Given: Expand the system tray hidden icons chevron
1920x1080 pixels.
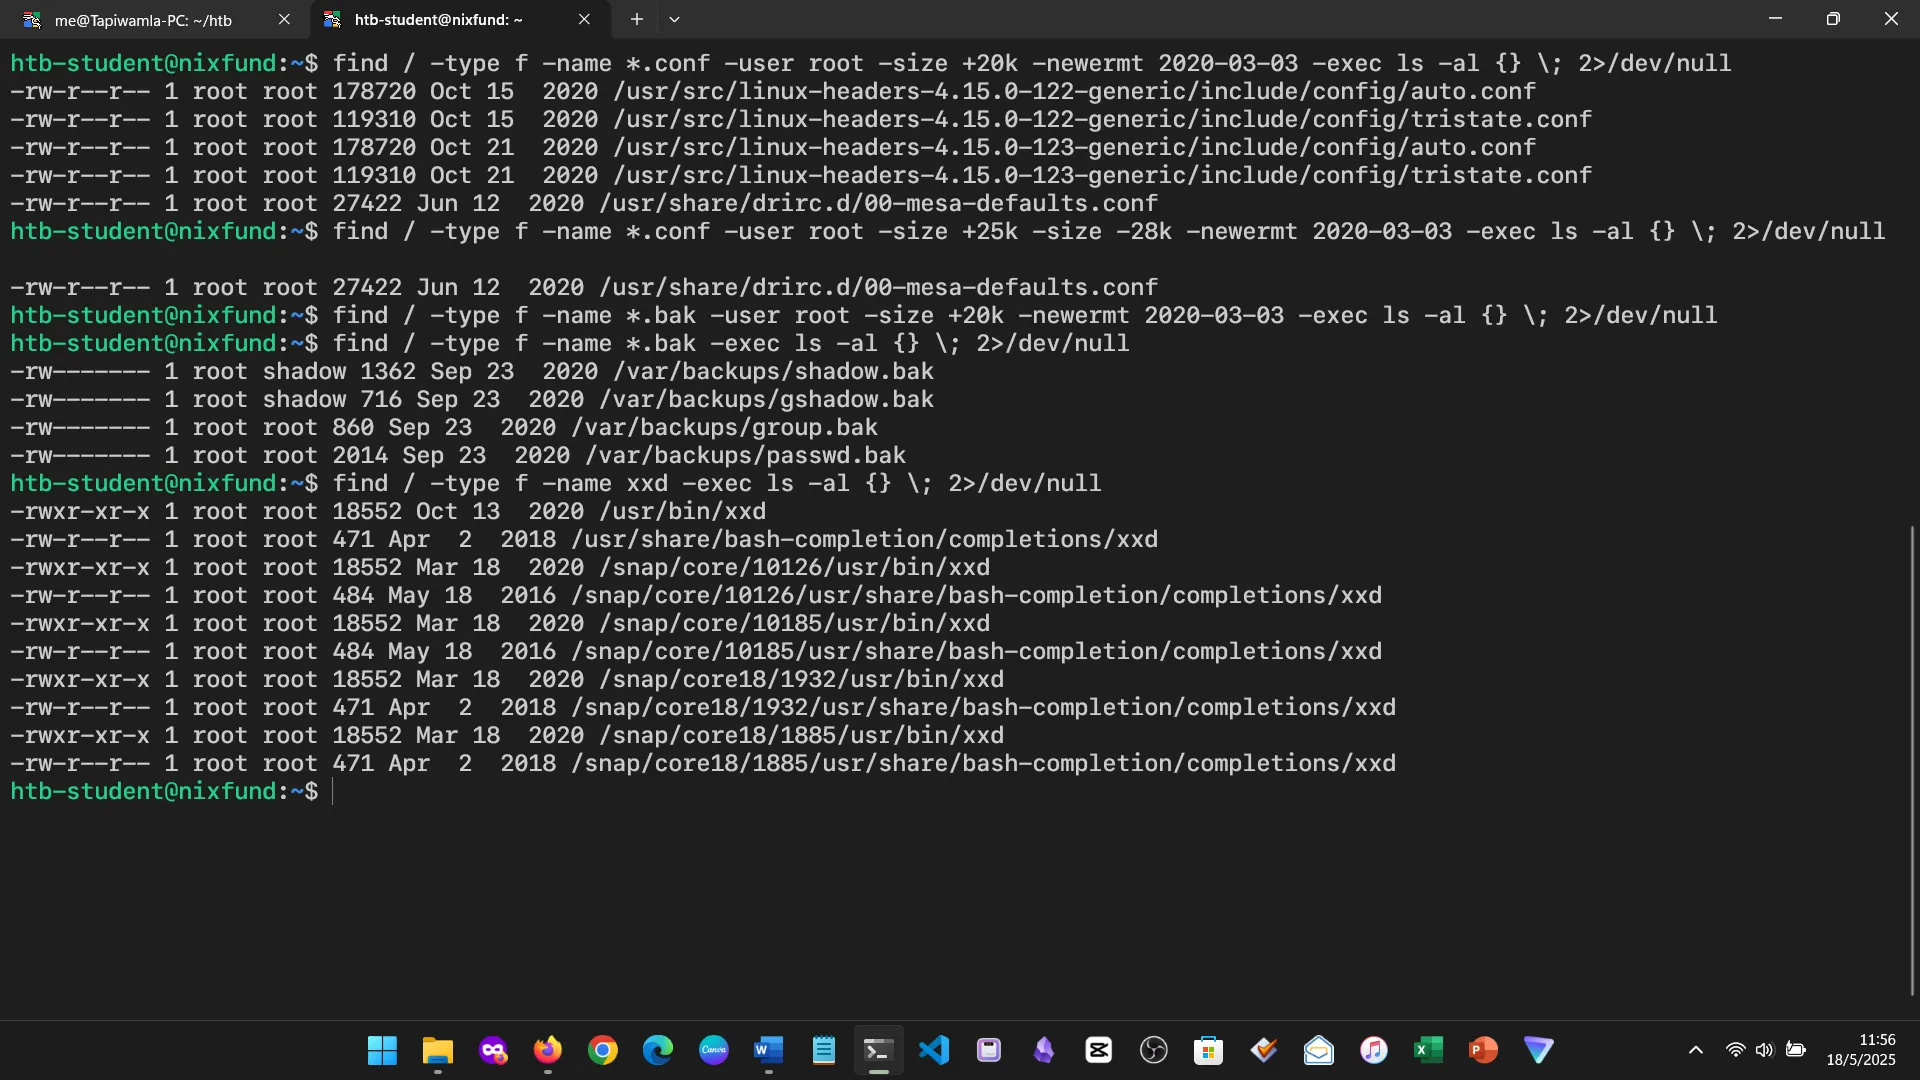Looking at the screenshot, I should 1695,1050.
